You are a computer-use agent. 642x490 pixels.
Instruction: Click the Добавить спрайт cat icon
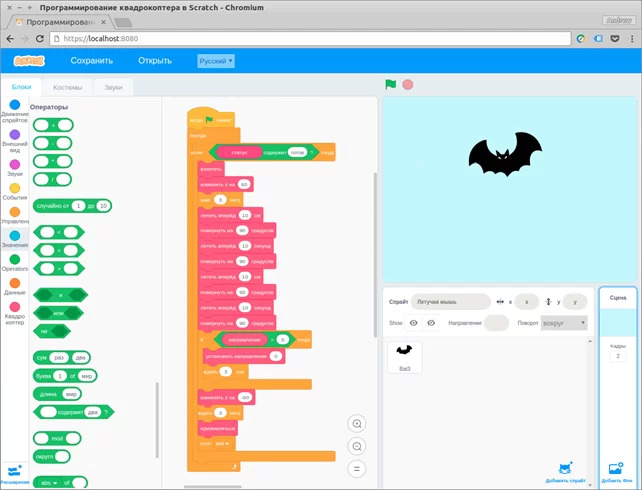pyautogui.click(x=565, y=468)
